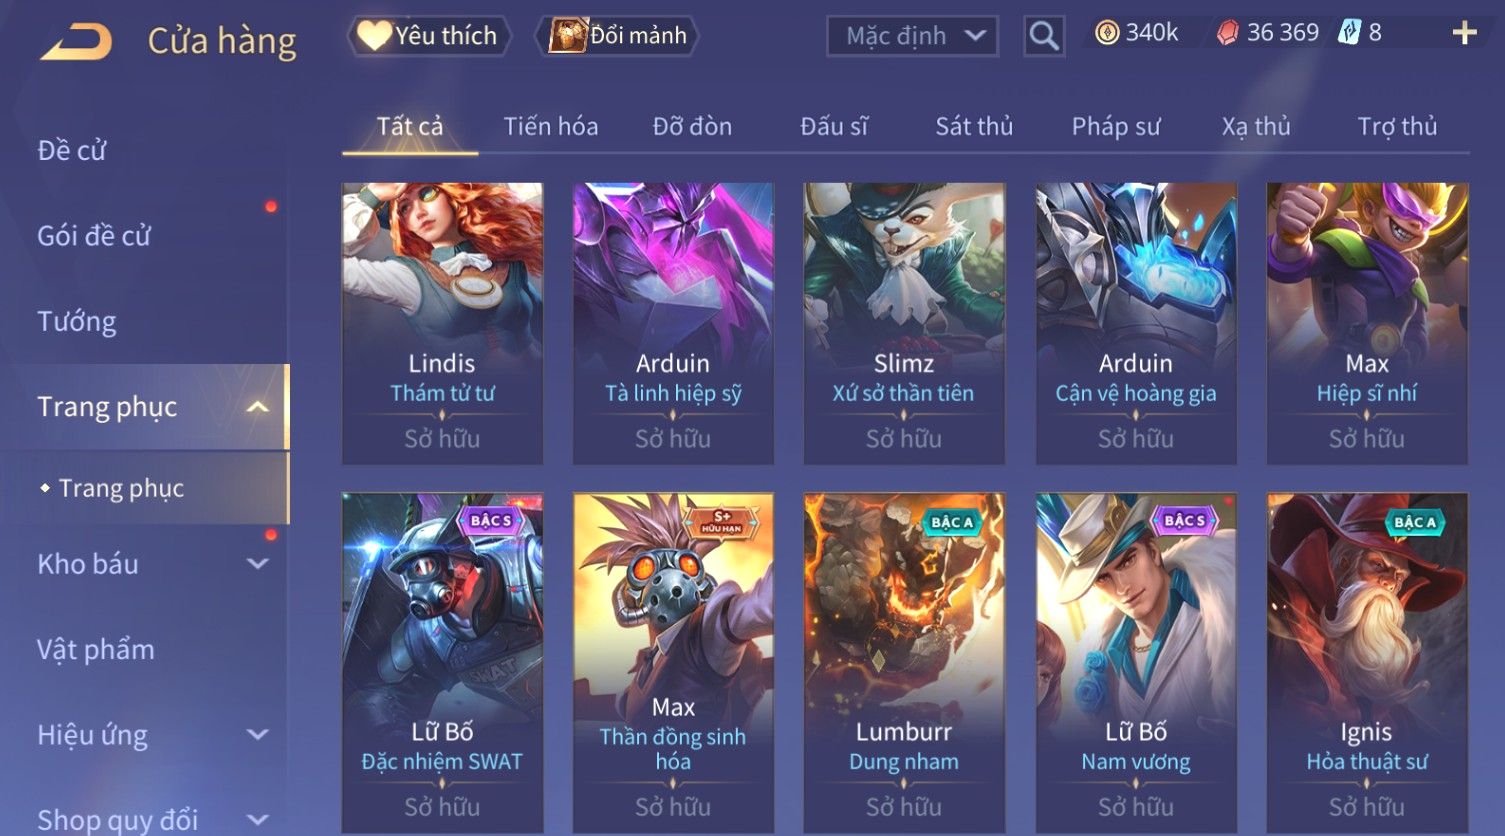Switch to the Tiến hóa tab
Screen dimensions: 1505x836
coord(550,127)
